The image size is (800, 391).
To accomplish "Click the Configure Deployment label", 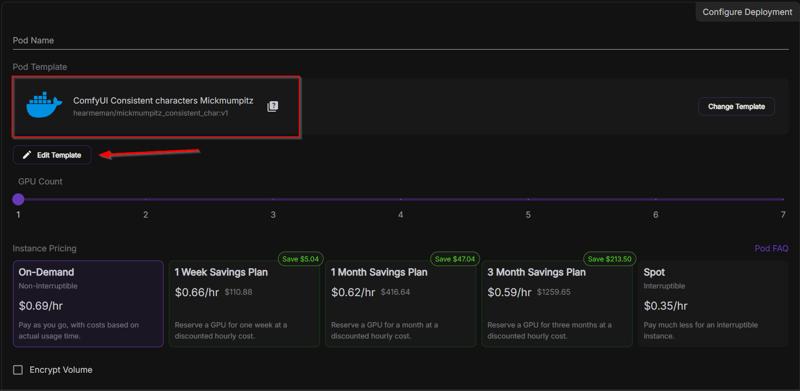I will (x=747, y=12).
